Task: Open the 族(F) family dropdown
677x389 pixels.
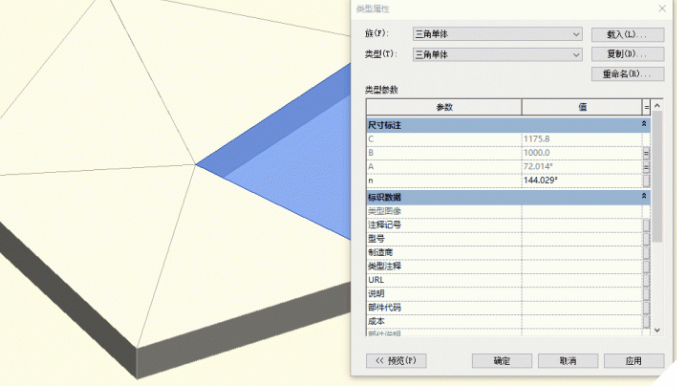Action: 497,34
